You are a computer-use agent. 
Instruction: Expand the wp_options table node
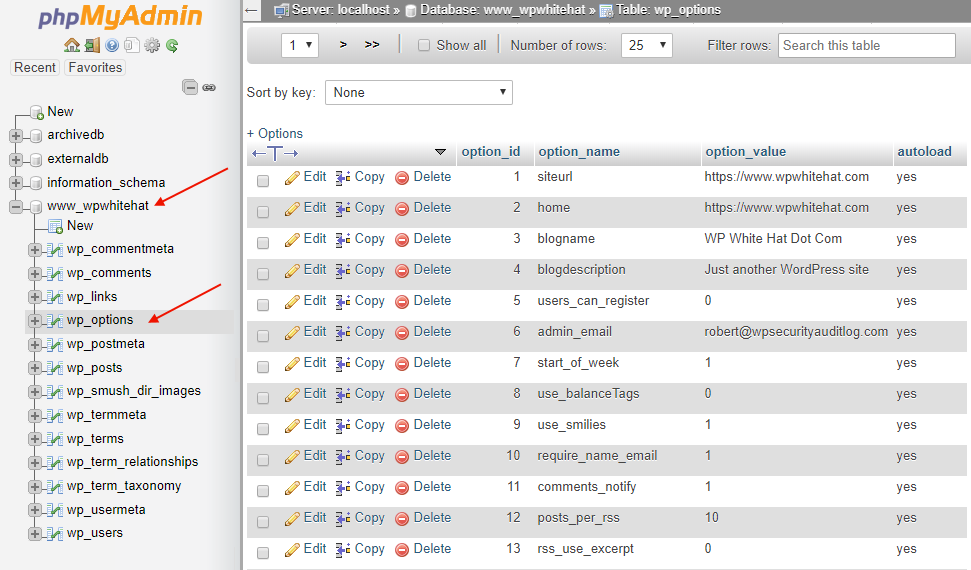point(35,321)
